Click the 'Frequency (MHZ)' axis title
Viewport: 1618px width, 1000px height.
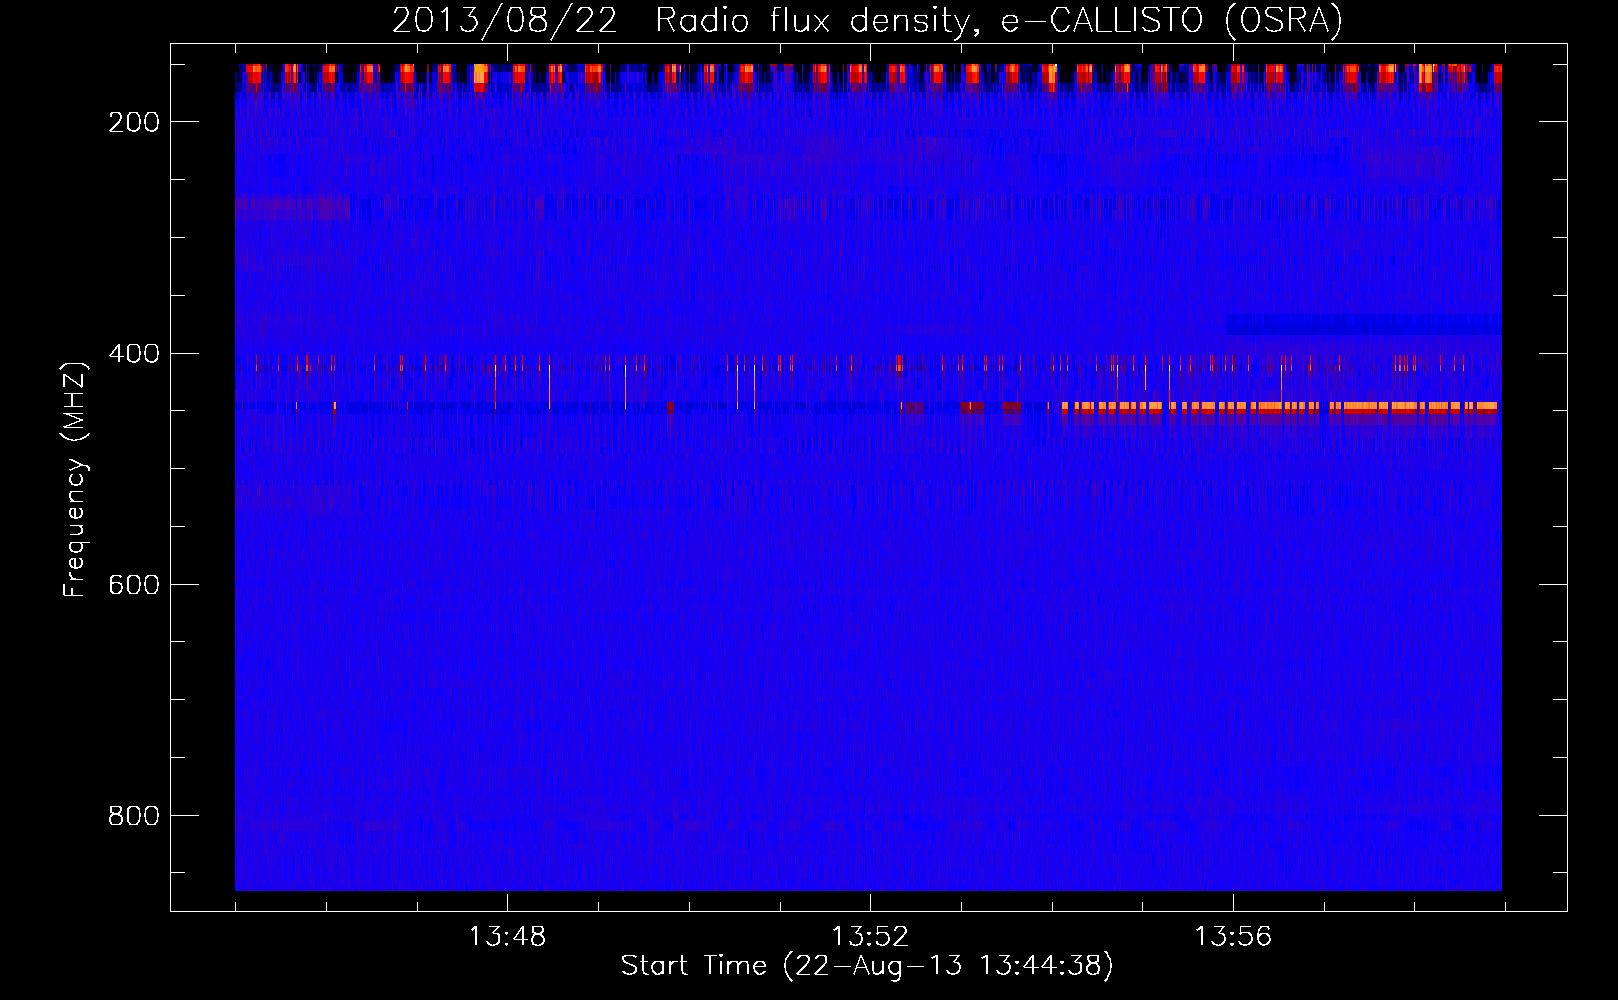click(75, 479)
